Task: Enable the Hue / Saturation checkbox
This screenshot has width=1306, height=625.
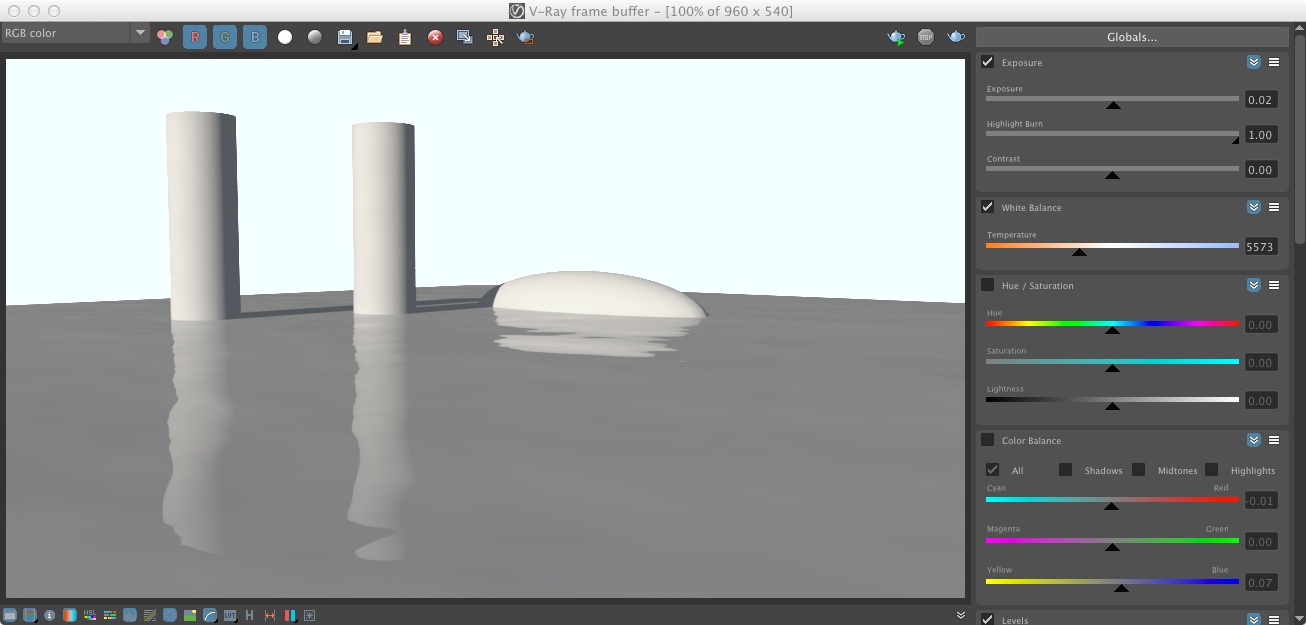Action: point(988,285)
